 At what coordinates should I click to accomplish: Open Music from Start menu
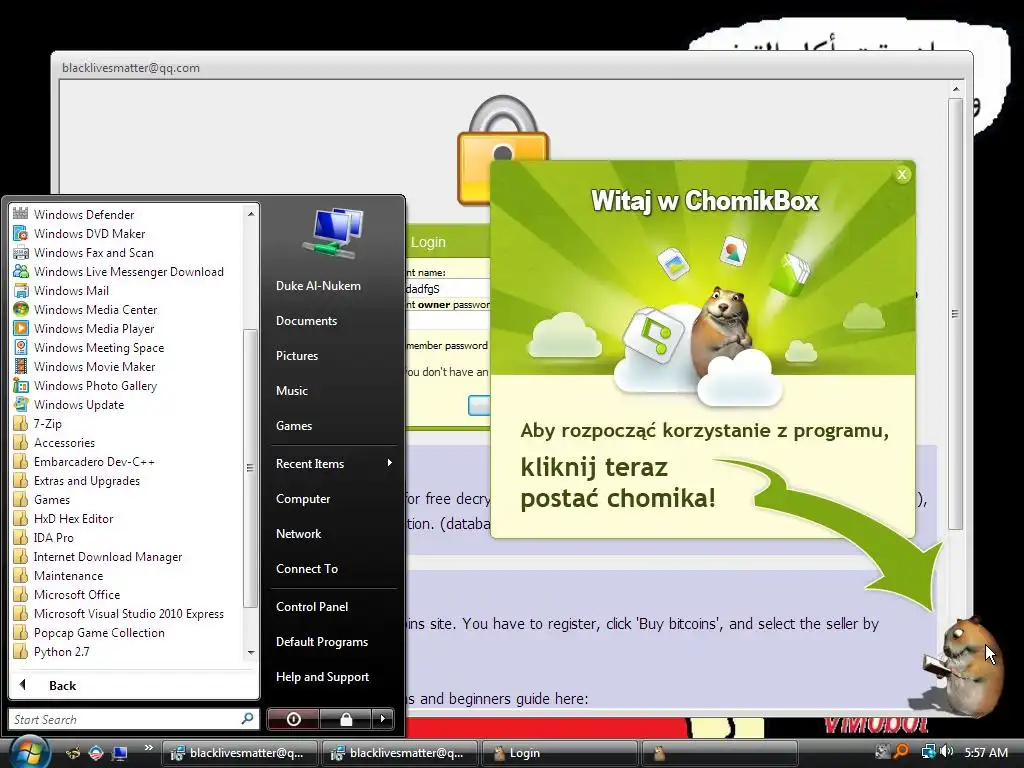(291, 391)
